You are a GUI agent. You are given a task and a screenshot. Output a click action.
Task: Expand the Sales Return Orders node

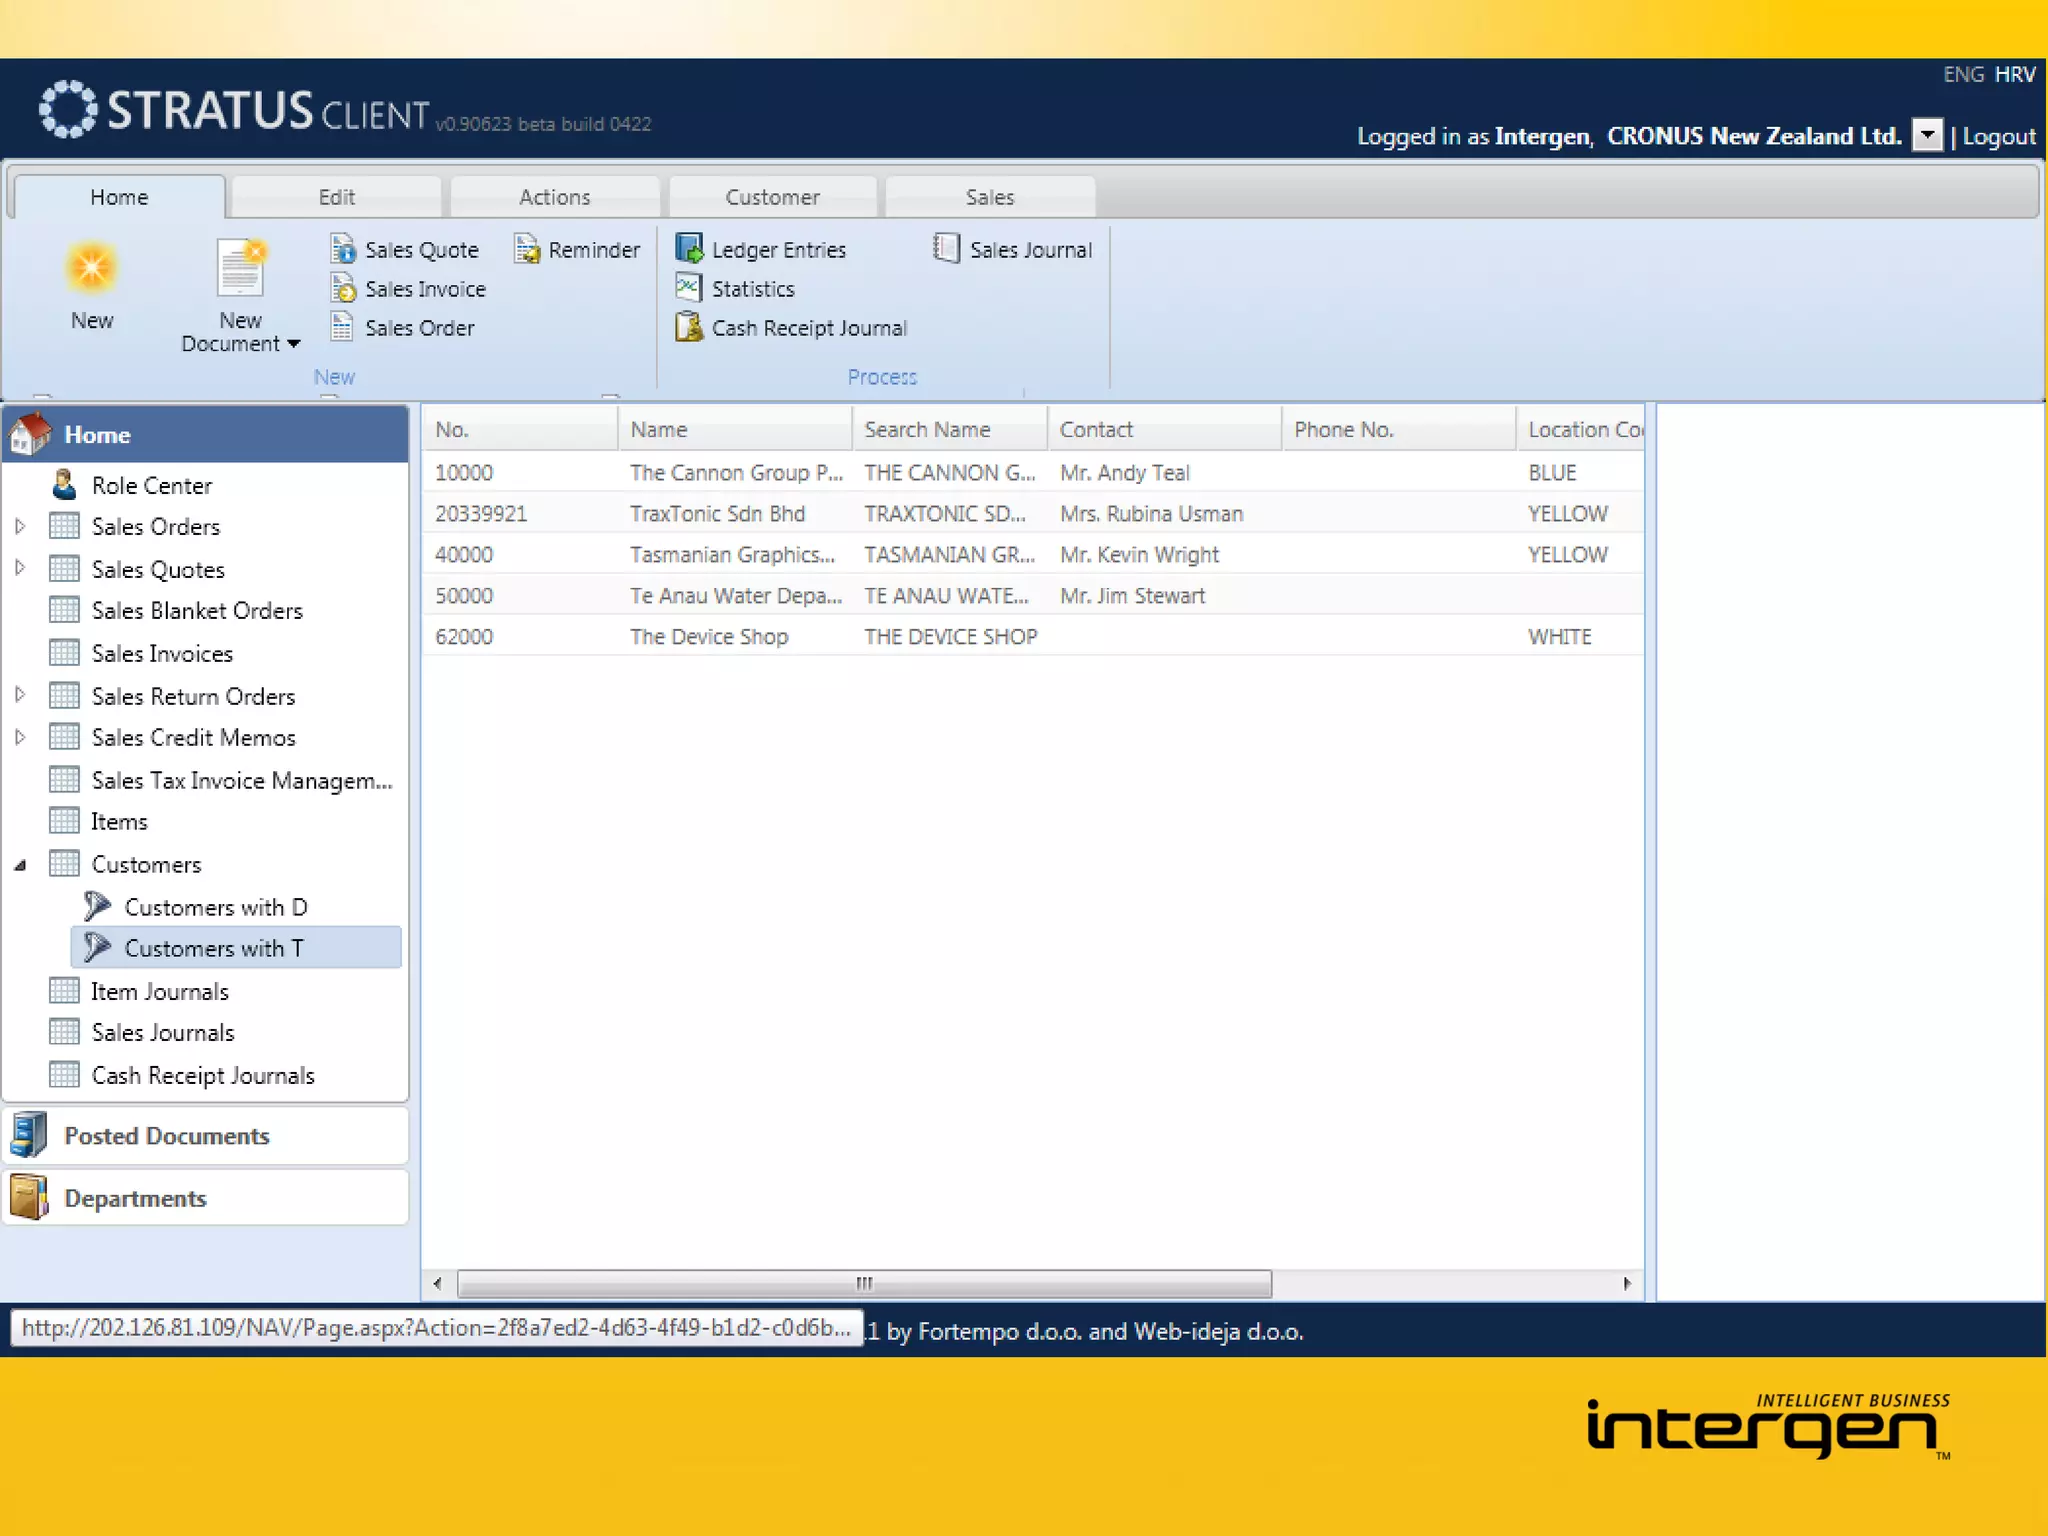[x=20, y=695]
